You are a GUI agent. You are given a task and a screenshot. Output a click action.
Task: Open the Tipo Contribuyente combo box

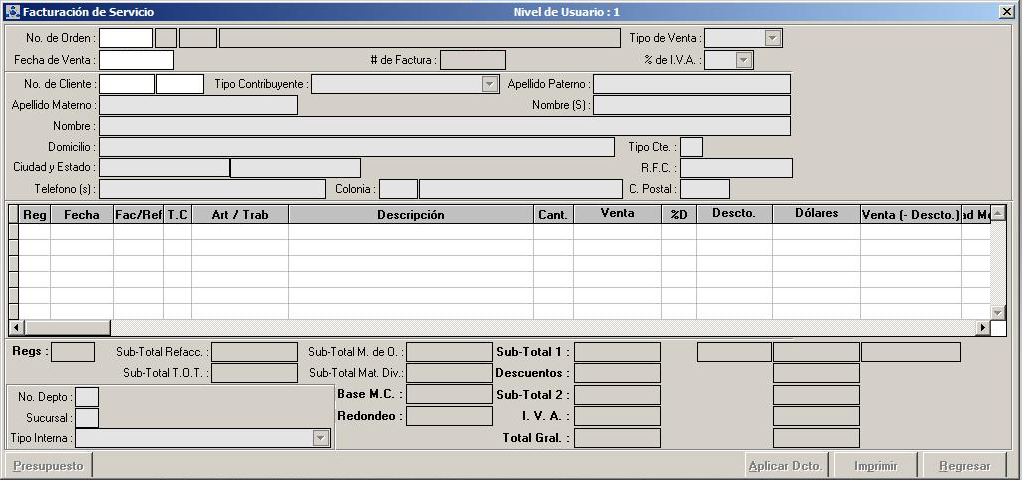pyautogui.click(x=489, y=84)
